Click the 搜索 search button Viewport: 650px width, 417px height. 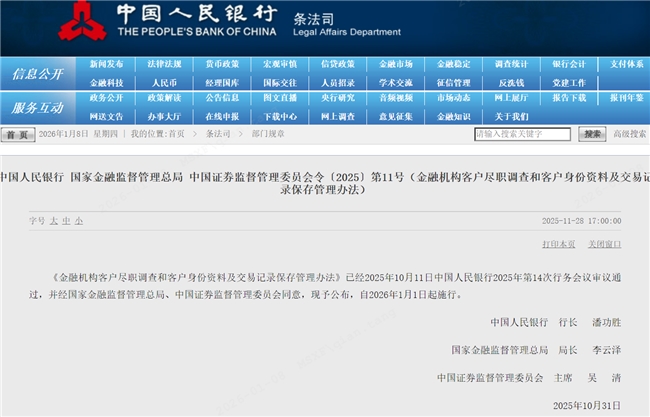(x=592, y=134)
